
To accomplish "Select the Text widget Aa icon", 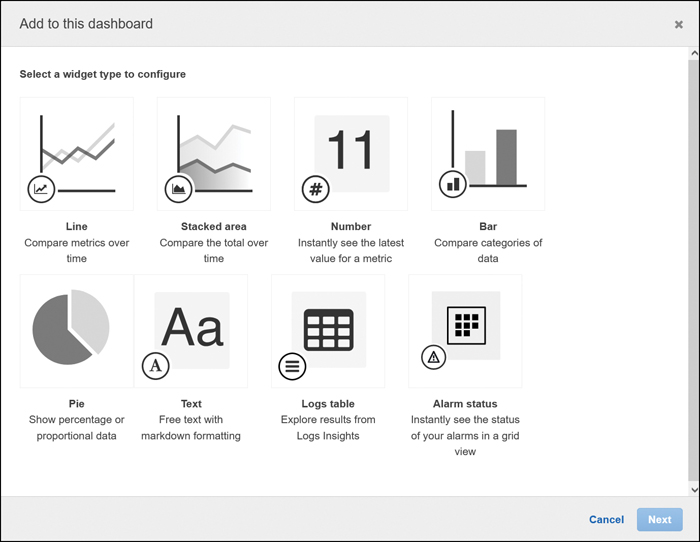I will [191, 331].
